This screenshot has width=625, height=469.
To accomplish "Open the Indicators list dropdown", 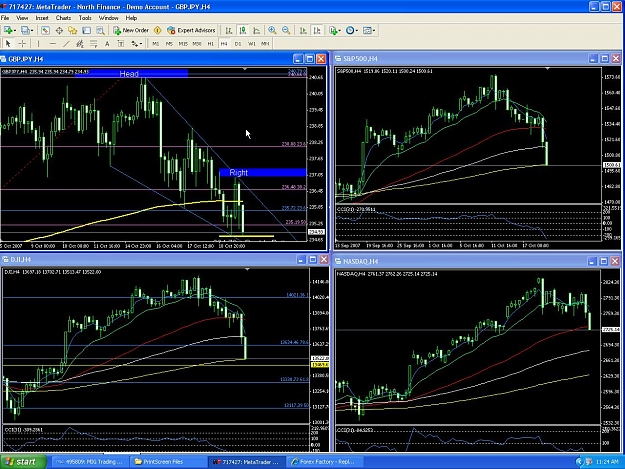I will (334, 30).
